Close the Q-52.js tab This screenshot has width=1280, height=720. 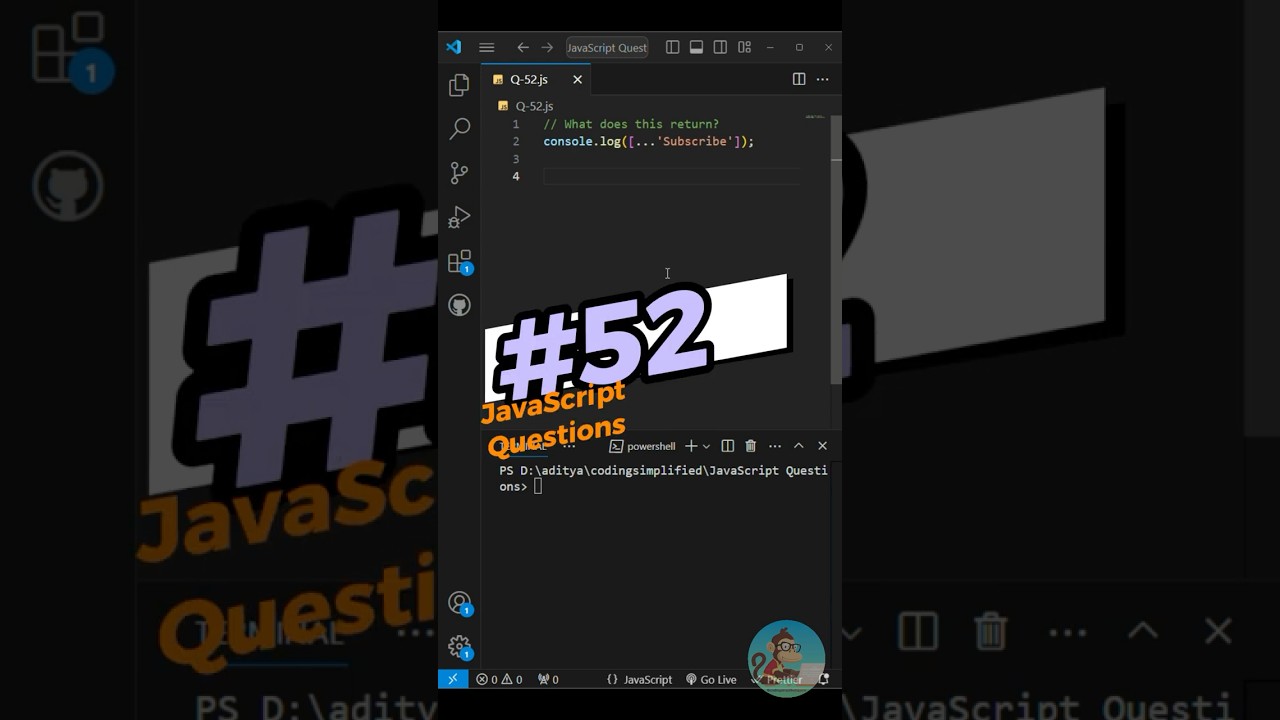[577, 79]
